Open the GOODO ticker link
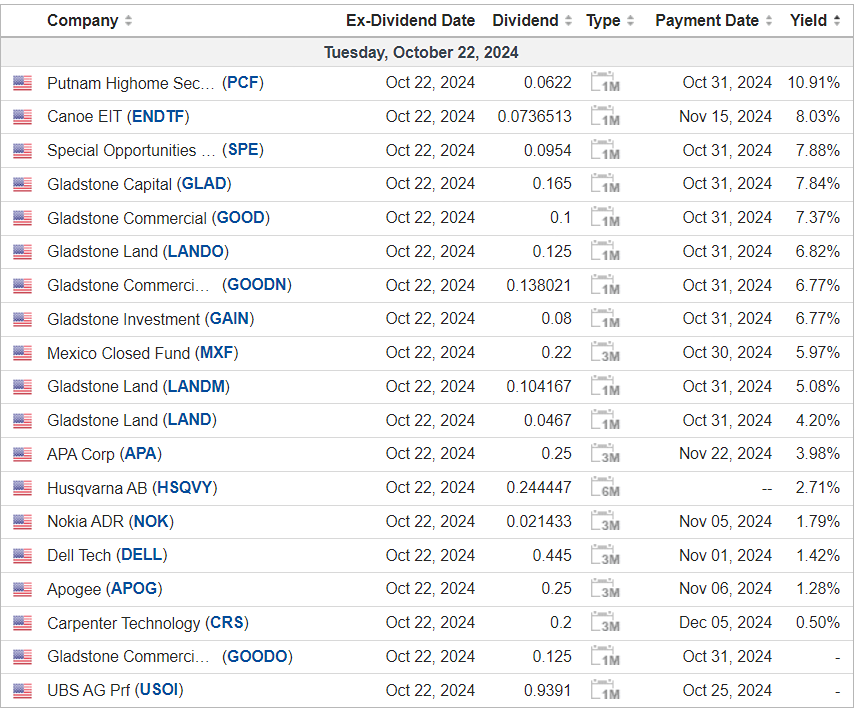Image resolution: width=856 pixels, height=708 pixels. pos(257,656)
